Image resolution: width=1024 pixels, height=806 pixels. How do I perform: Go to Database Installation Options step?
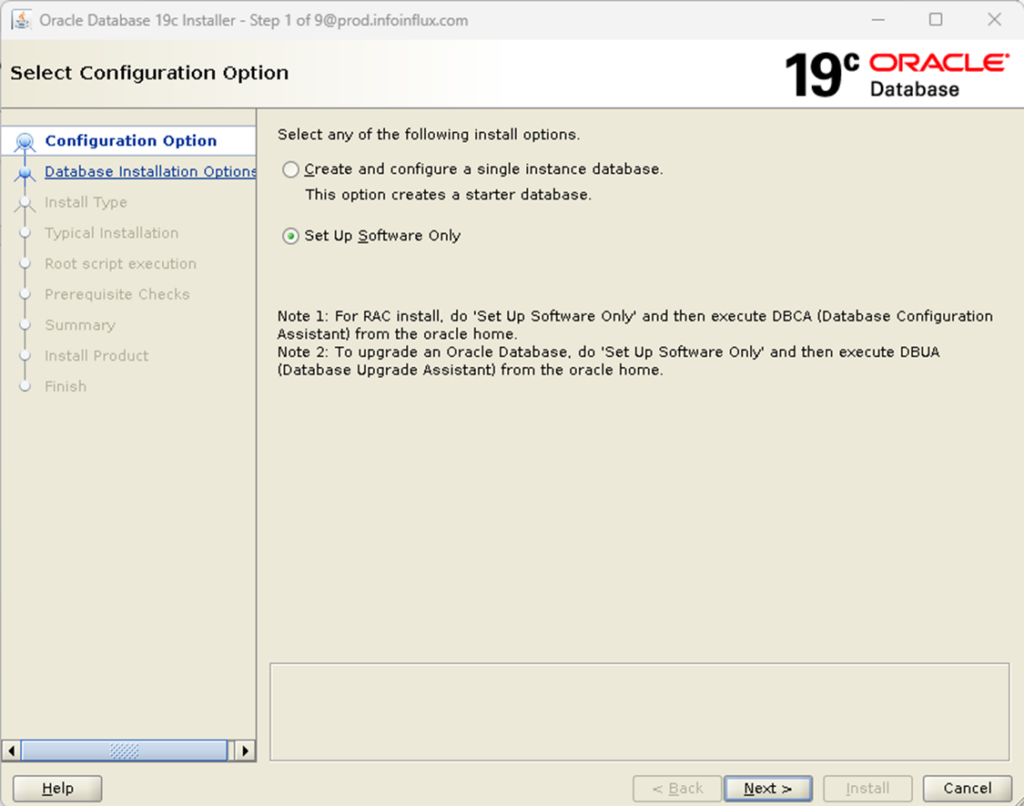(x=150, y=171)
